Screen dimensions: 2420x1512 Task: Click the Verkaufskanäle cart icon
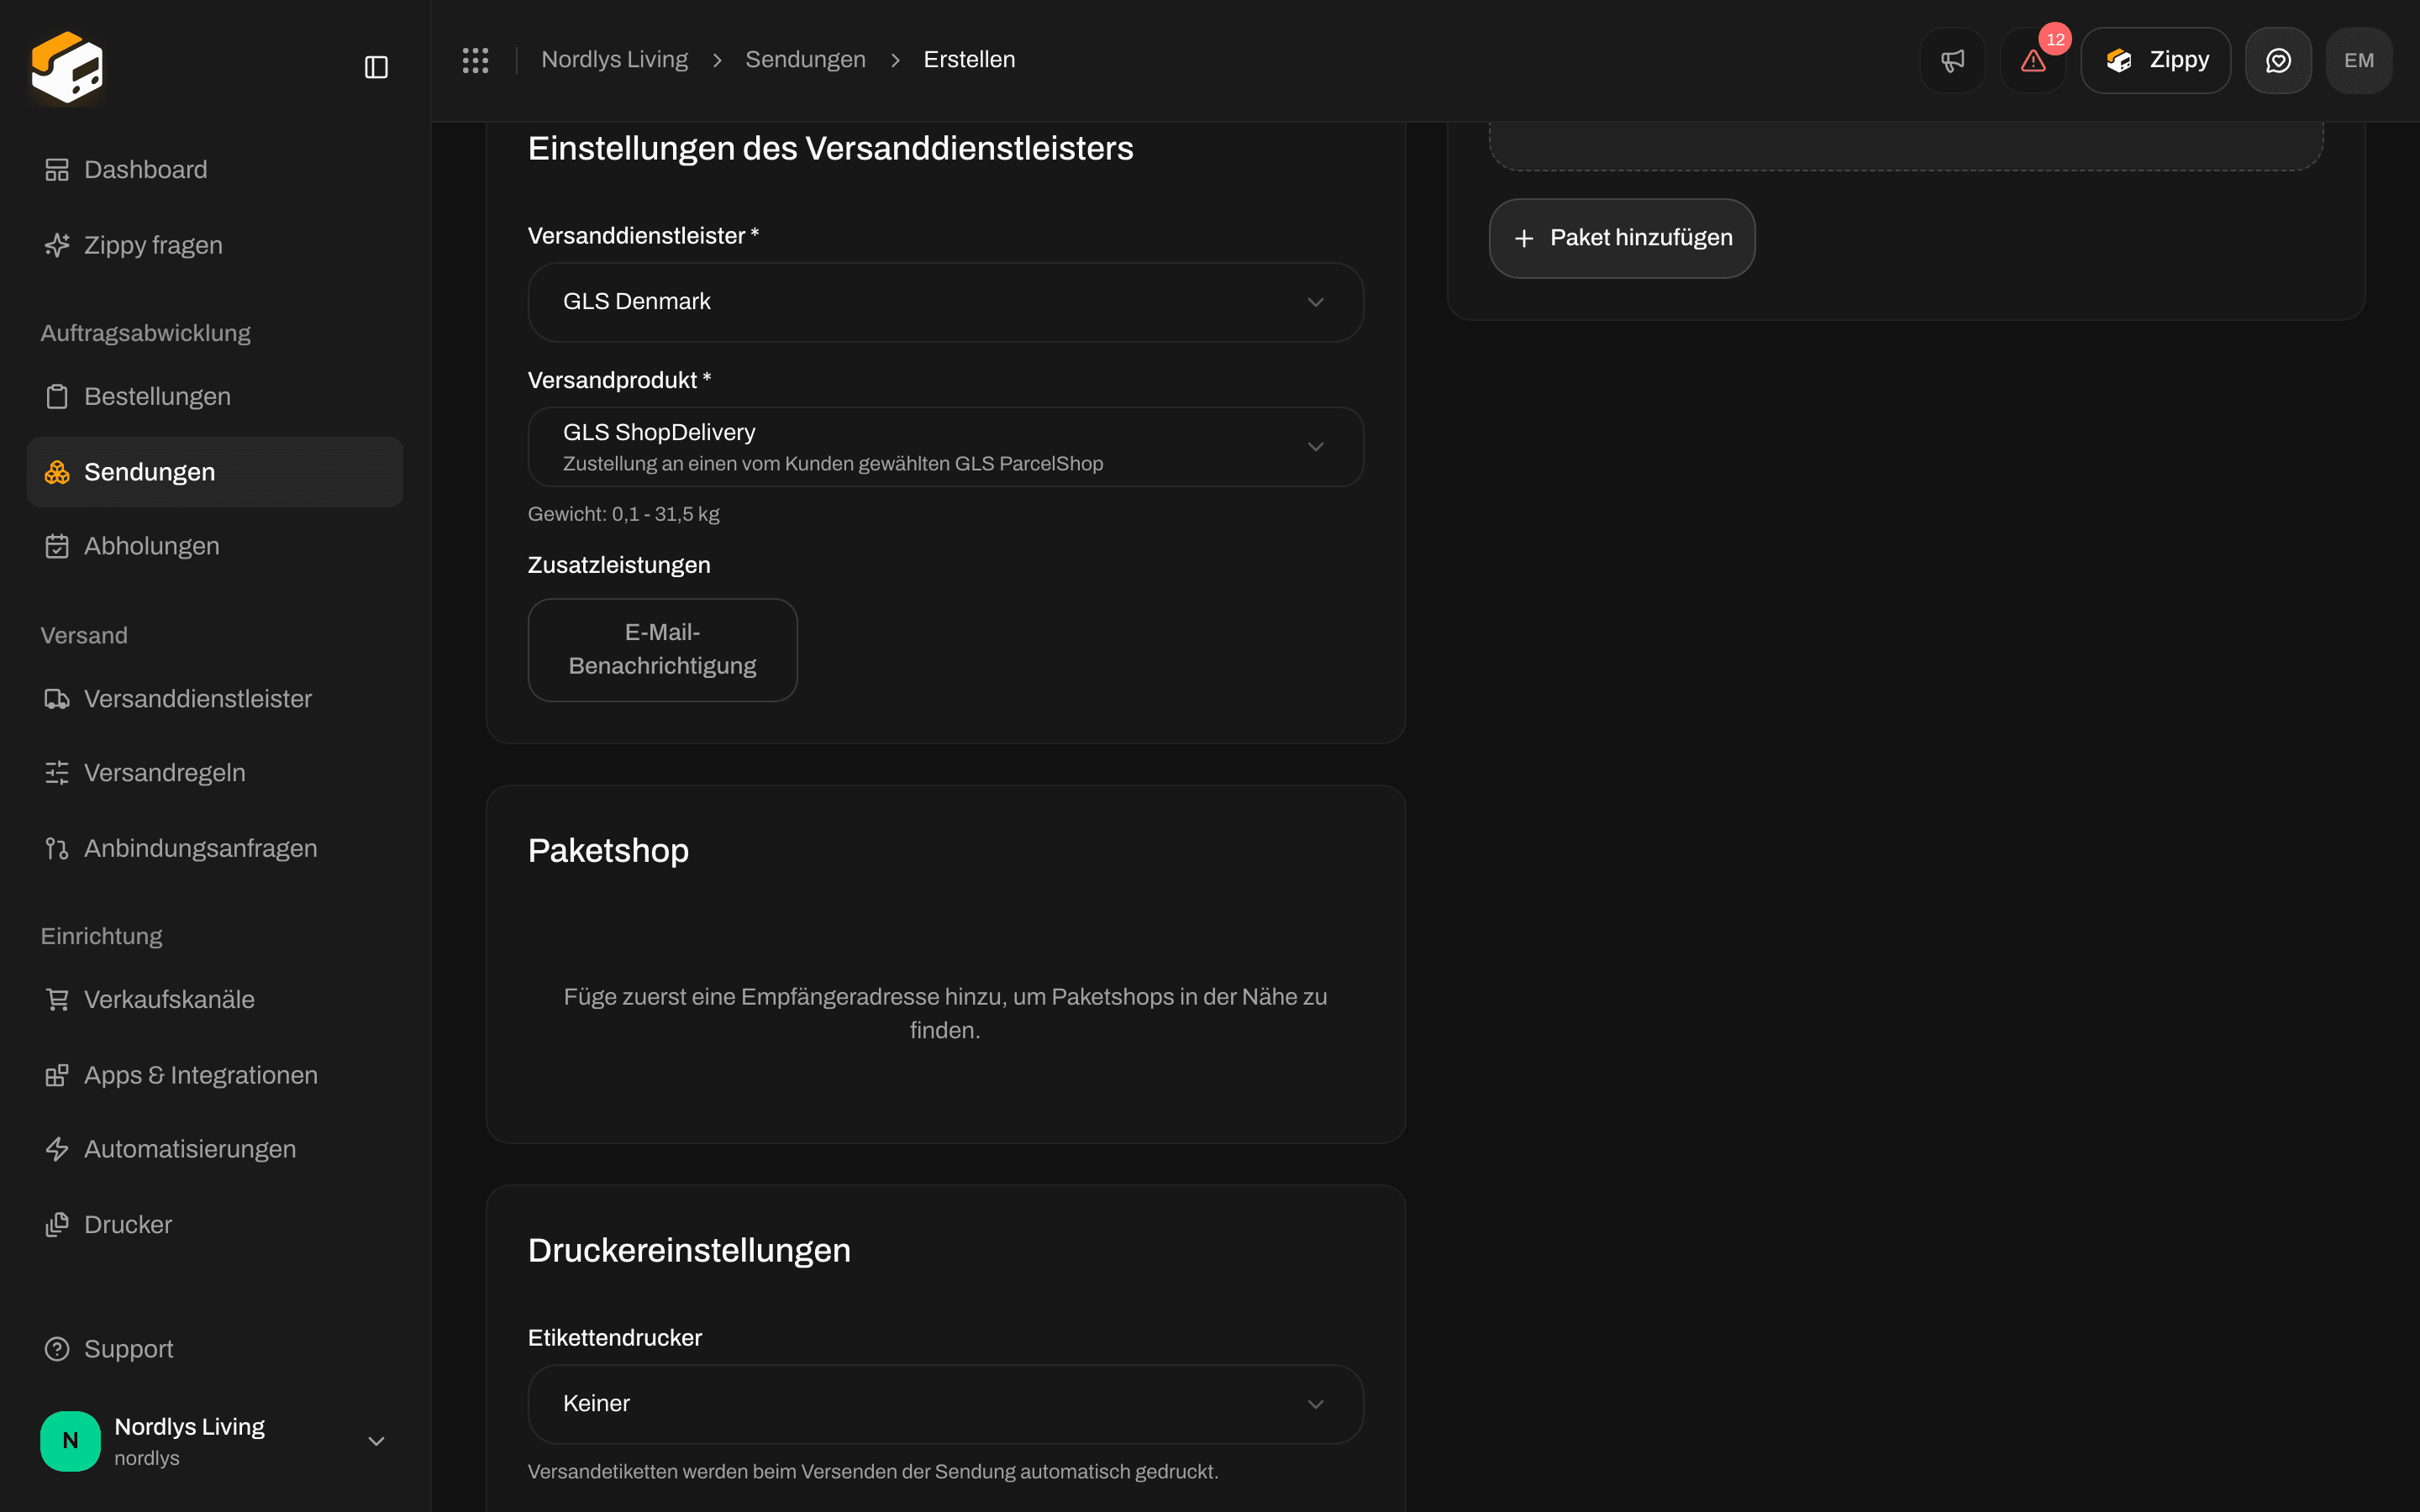[x=57, y=999]
